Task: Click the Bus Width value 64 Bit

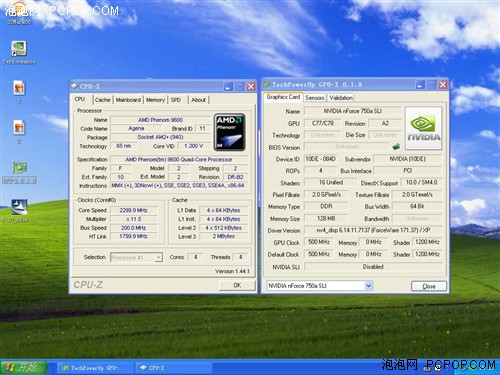Action: [417, 207]
